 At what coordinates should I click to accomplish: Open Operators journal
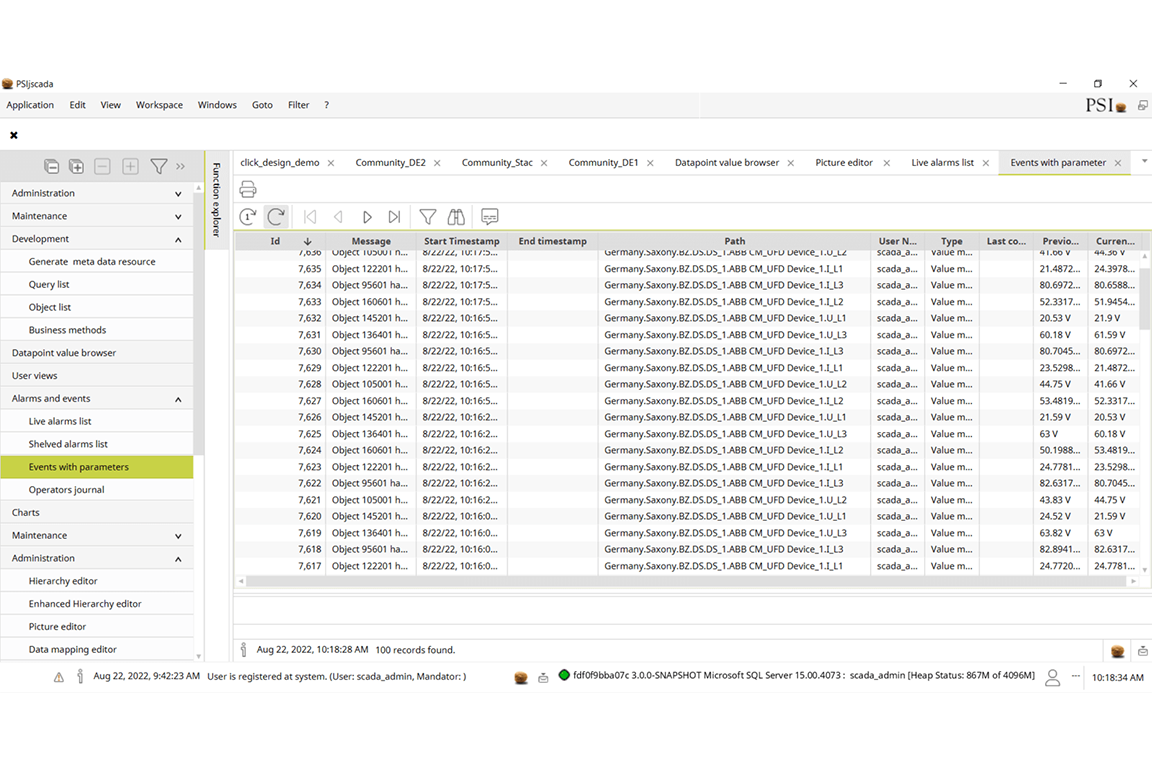pyautogui.click(x=97, y=489)
